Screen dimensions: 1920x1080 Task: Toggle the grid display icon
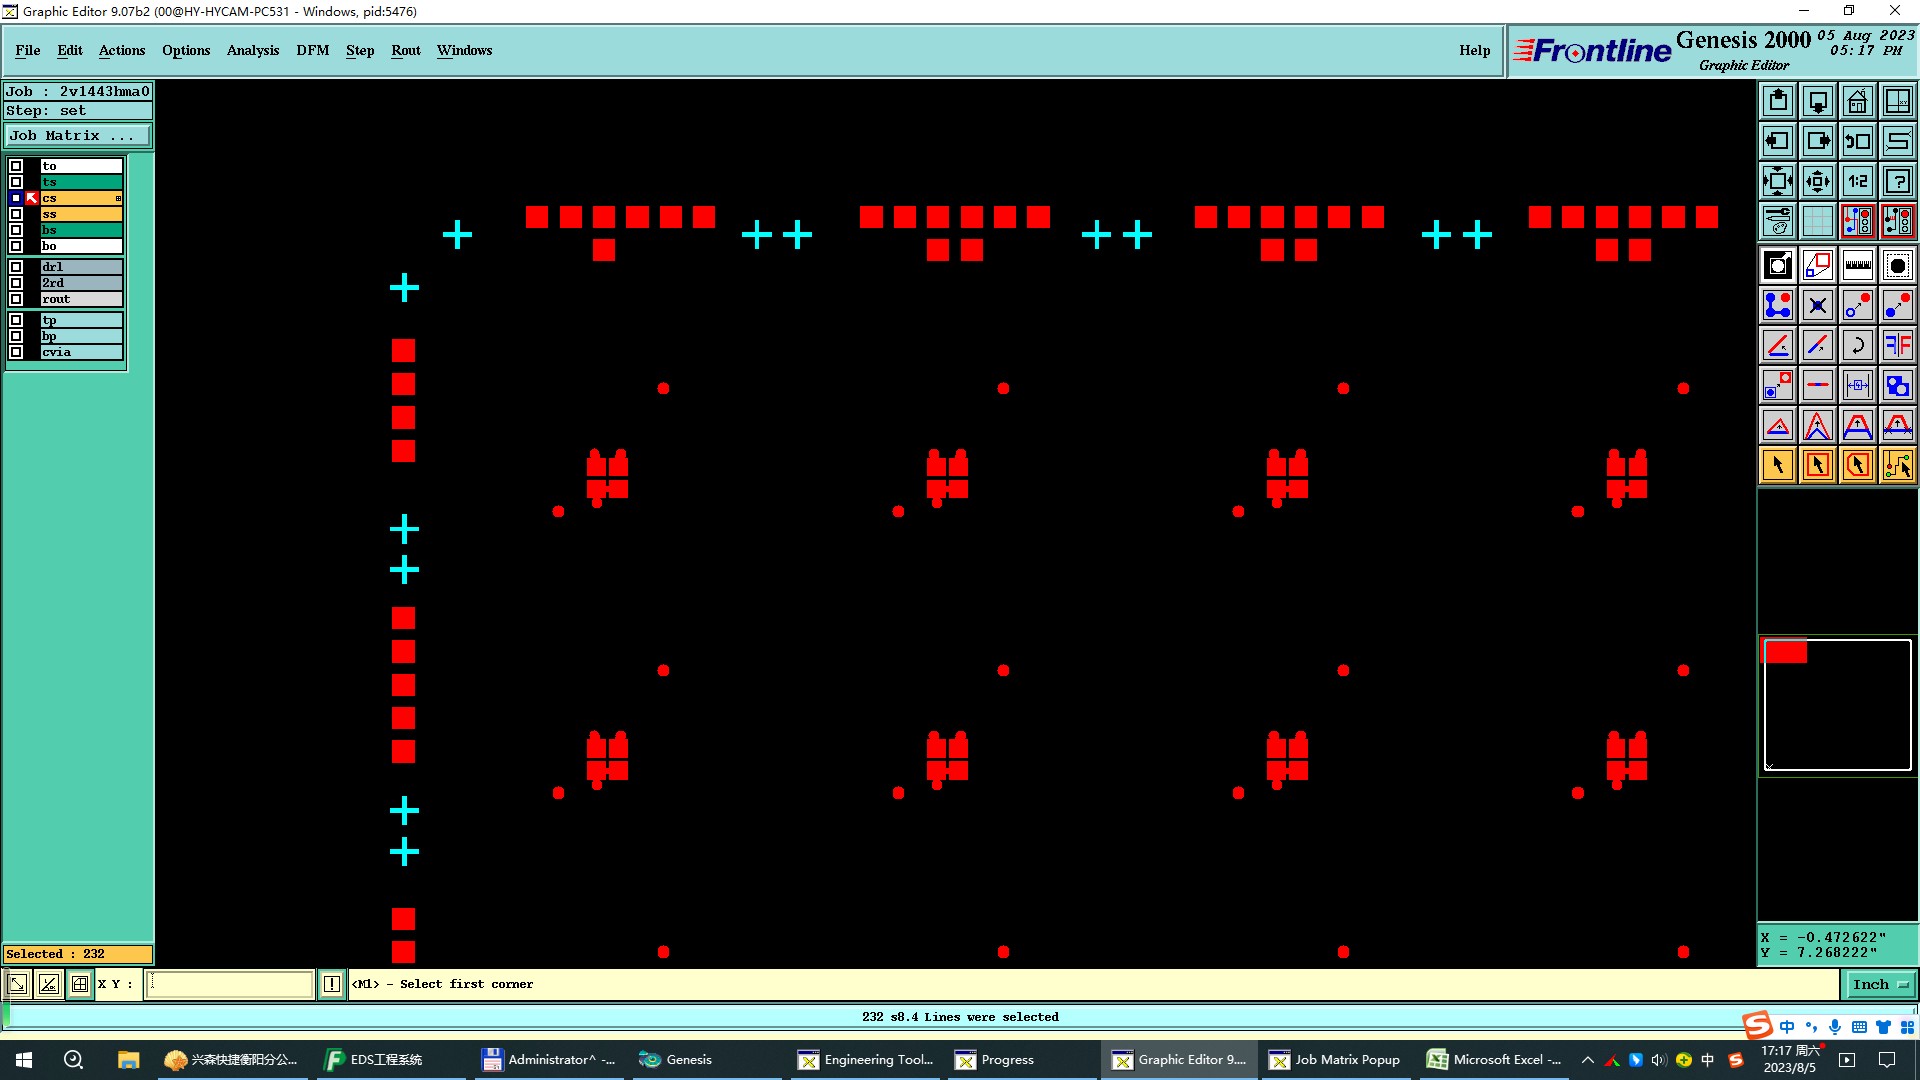(1818, 221)
